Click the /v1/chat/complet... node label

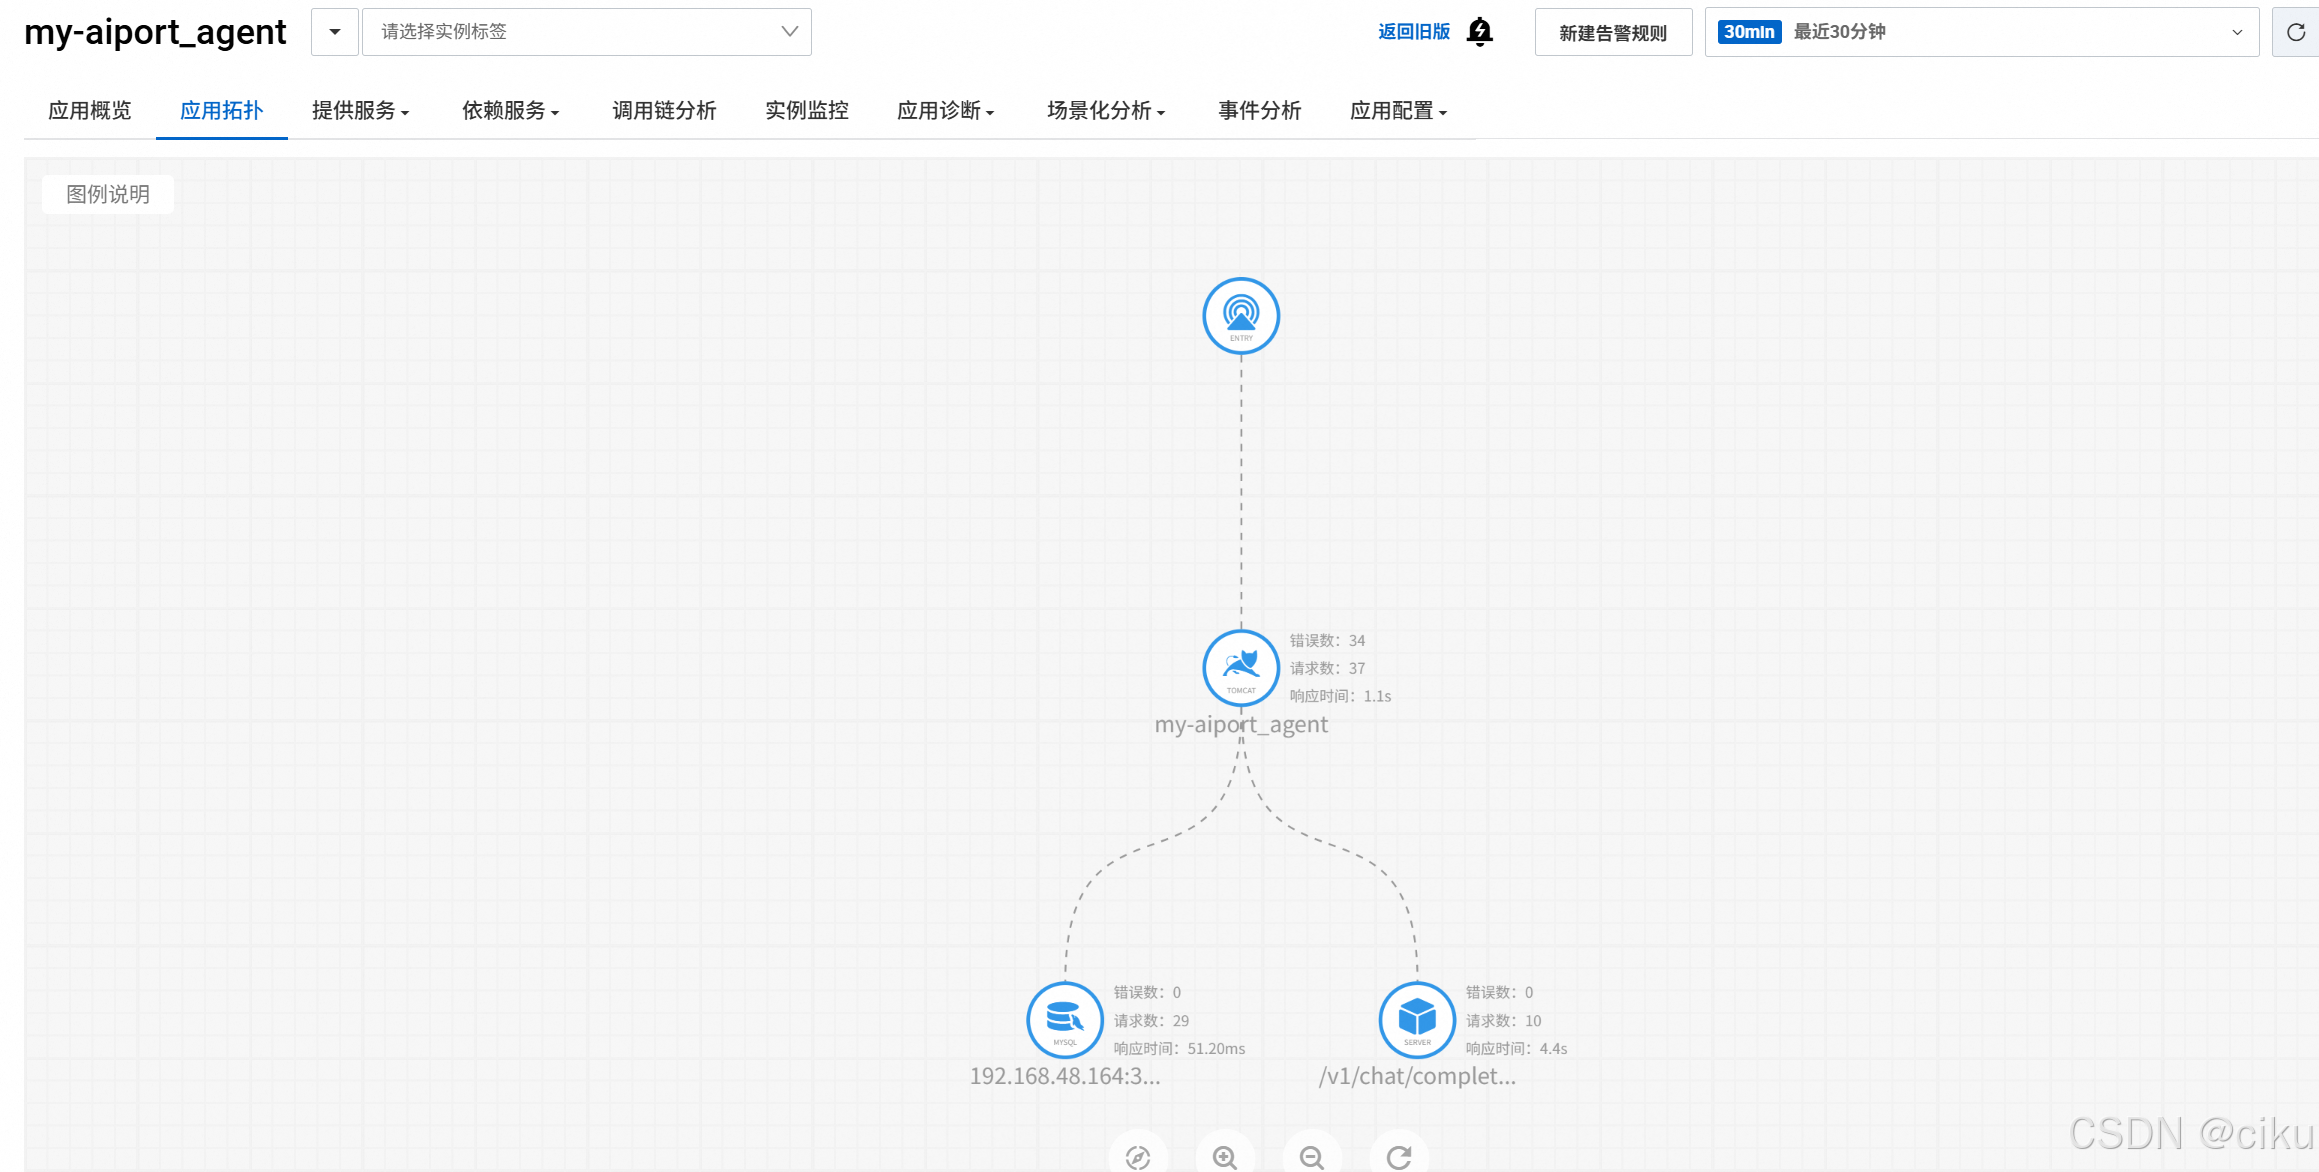point(1417,1077)
